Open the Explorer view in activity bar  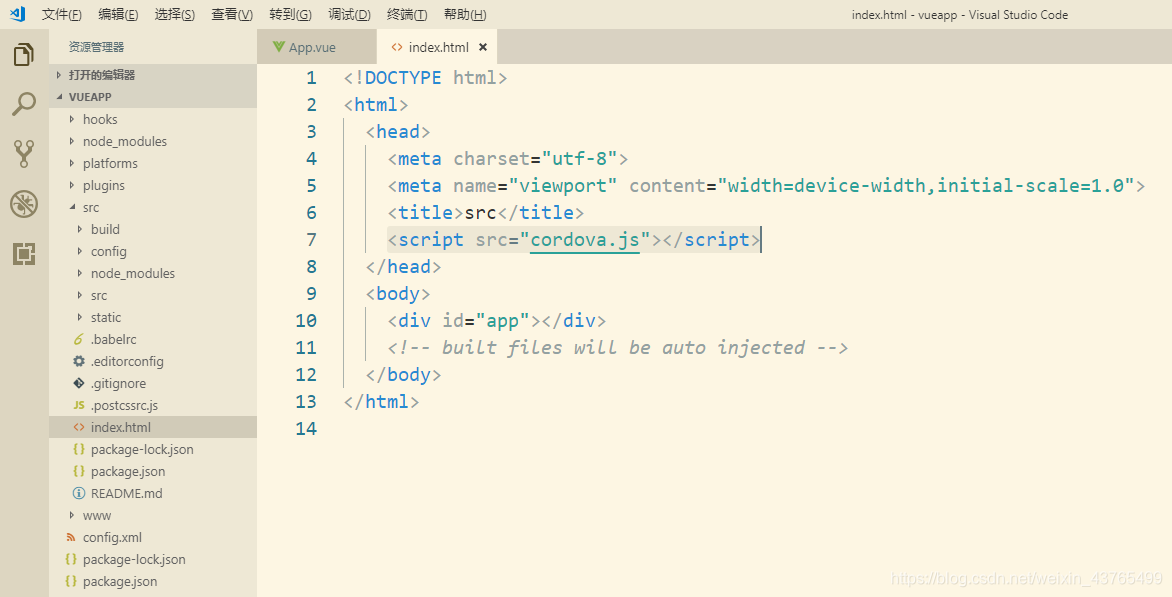point(24,55)
